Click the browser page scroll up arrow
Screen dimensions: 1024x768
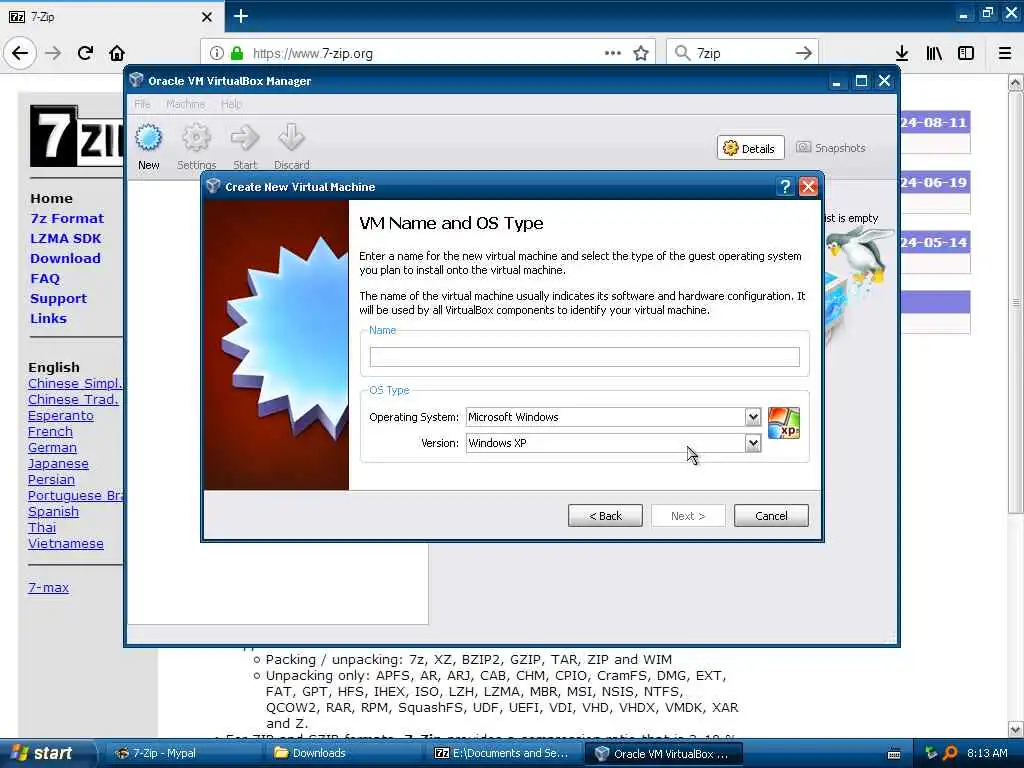pos(1016,82)
